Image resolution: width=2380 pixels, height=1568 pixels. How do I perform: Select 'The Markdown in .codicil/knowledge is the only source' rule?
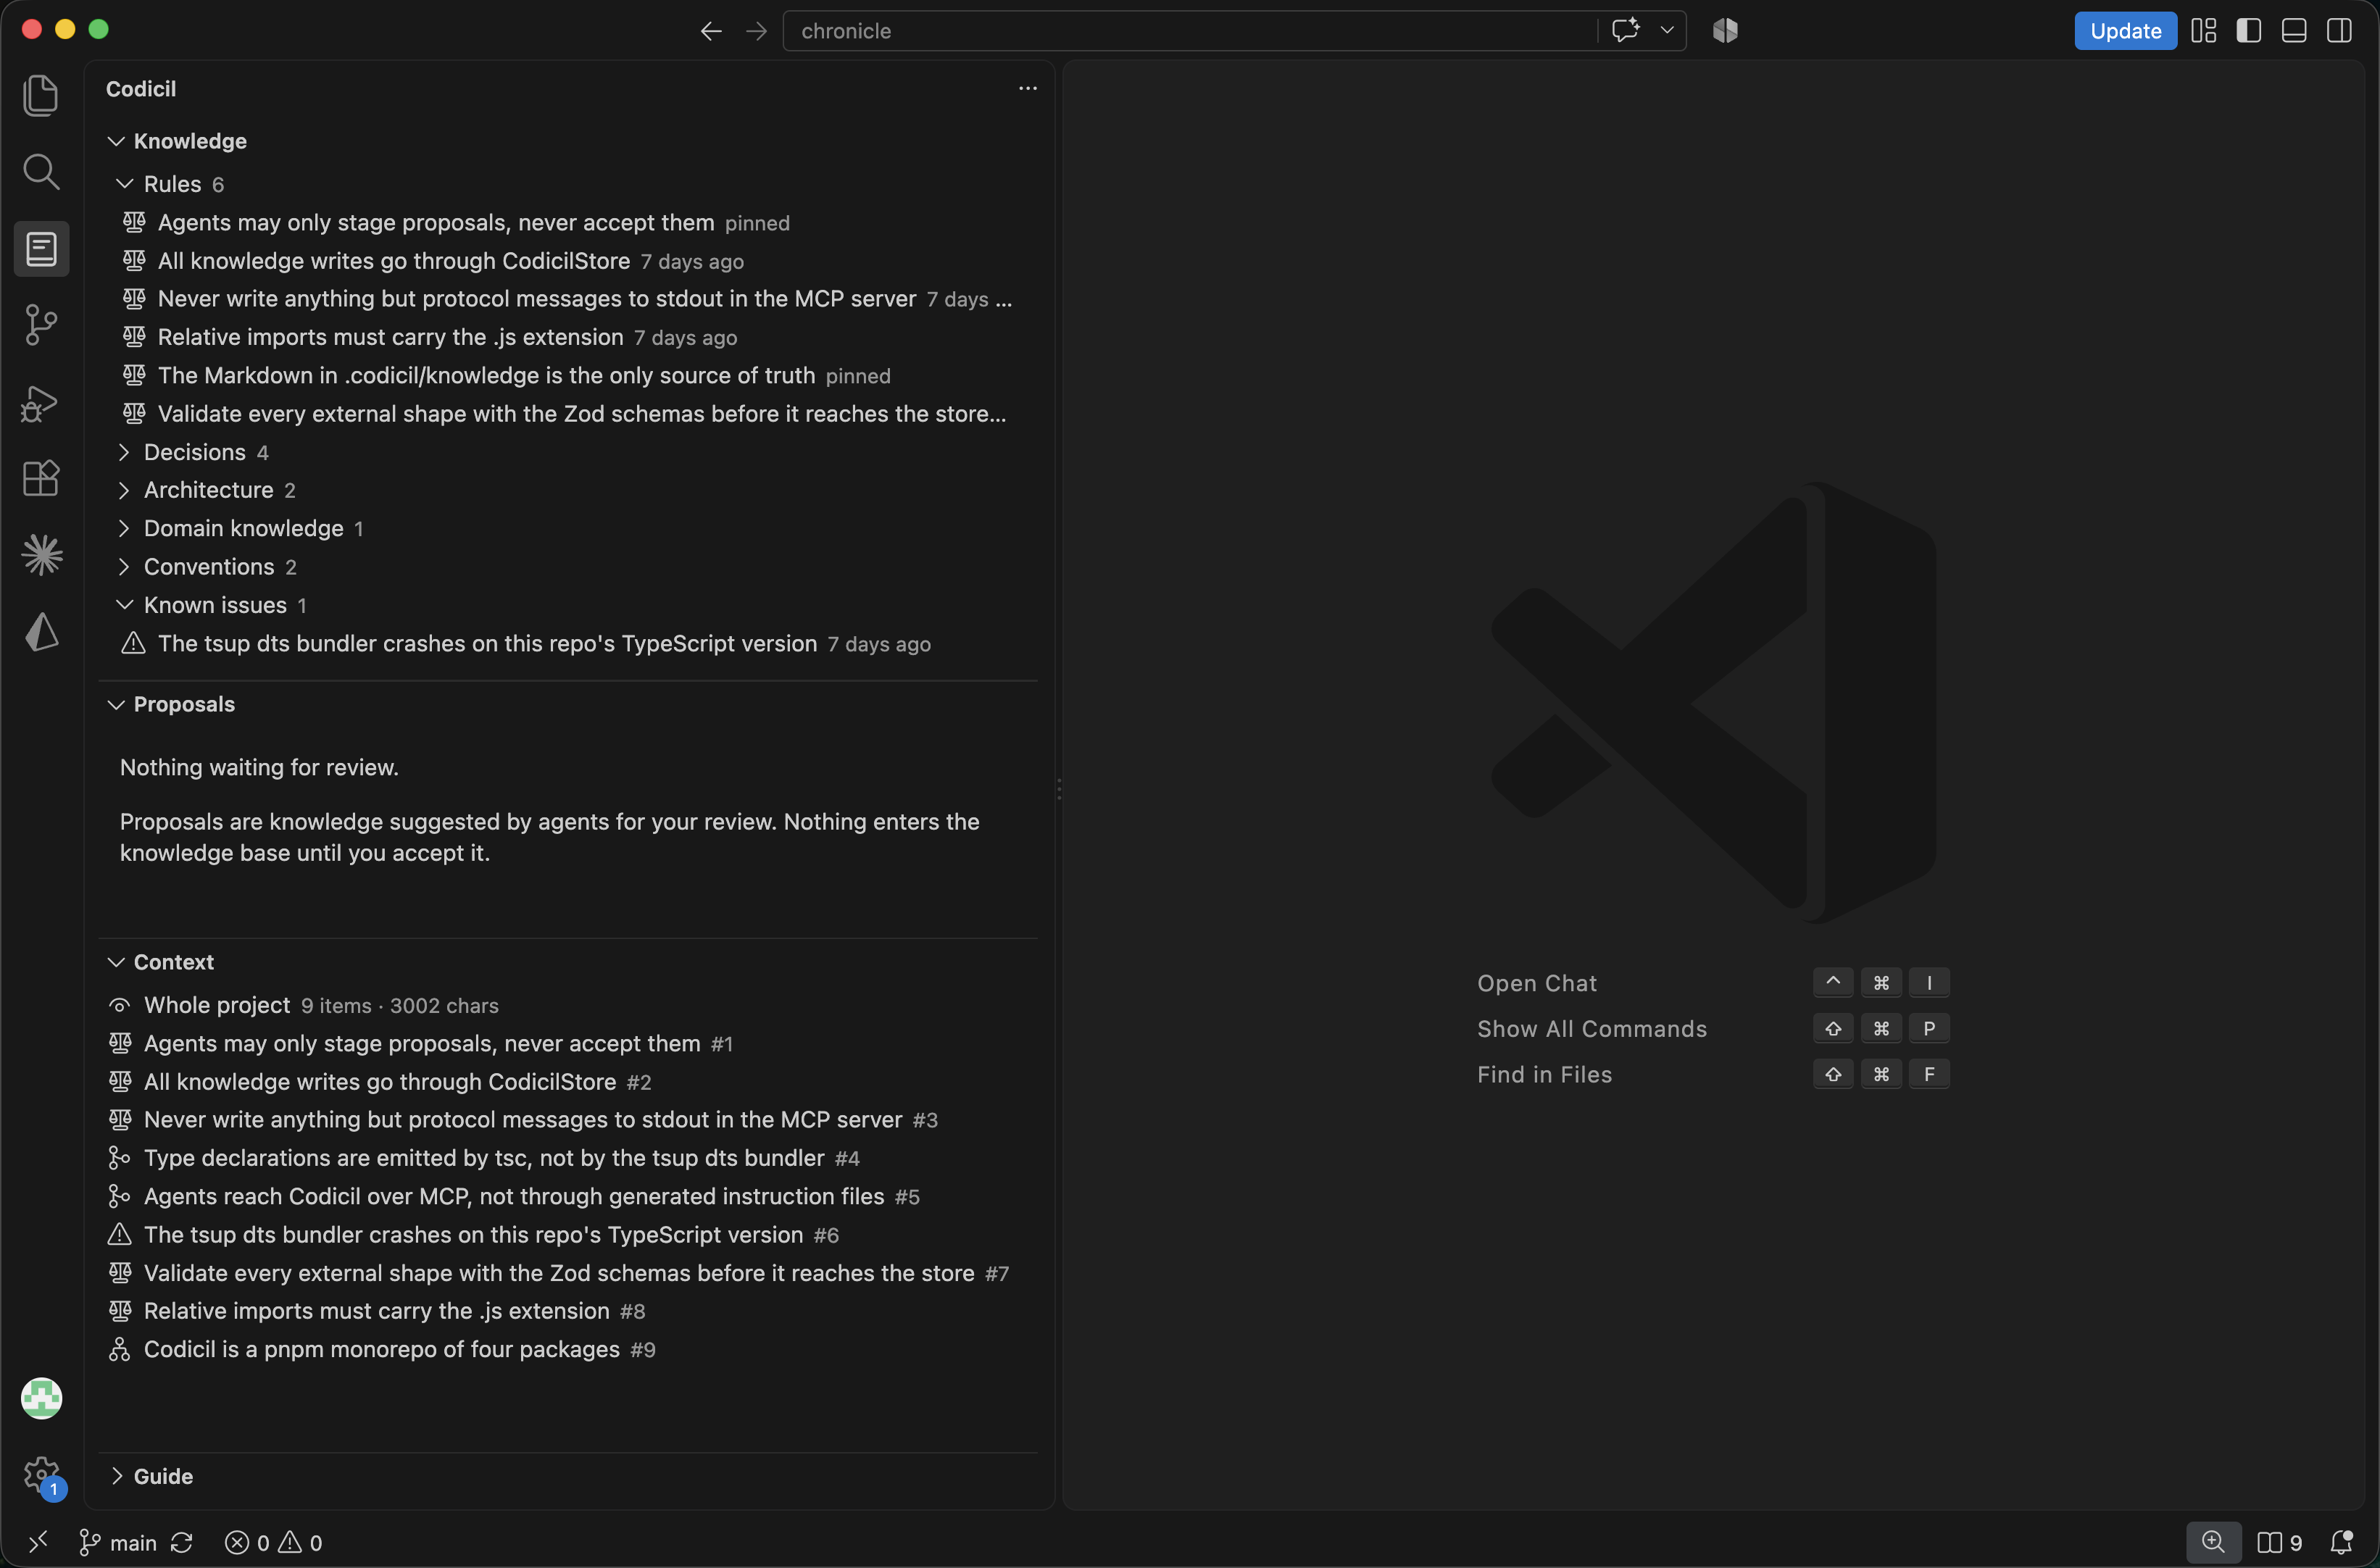pos(568,376)
